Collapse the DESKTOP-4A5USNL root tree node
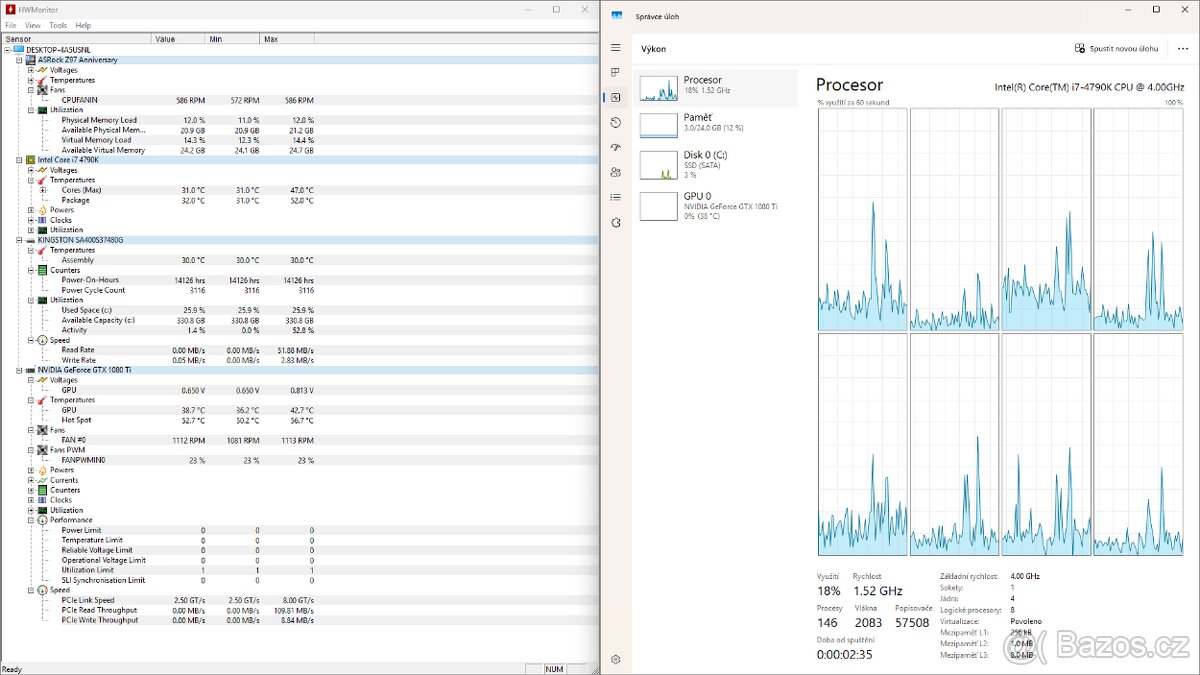1200x675 pixels. click(x=7, y=50)
